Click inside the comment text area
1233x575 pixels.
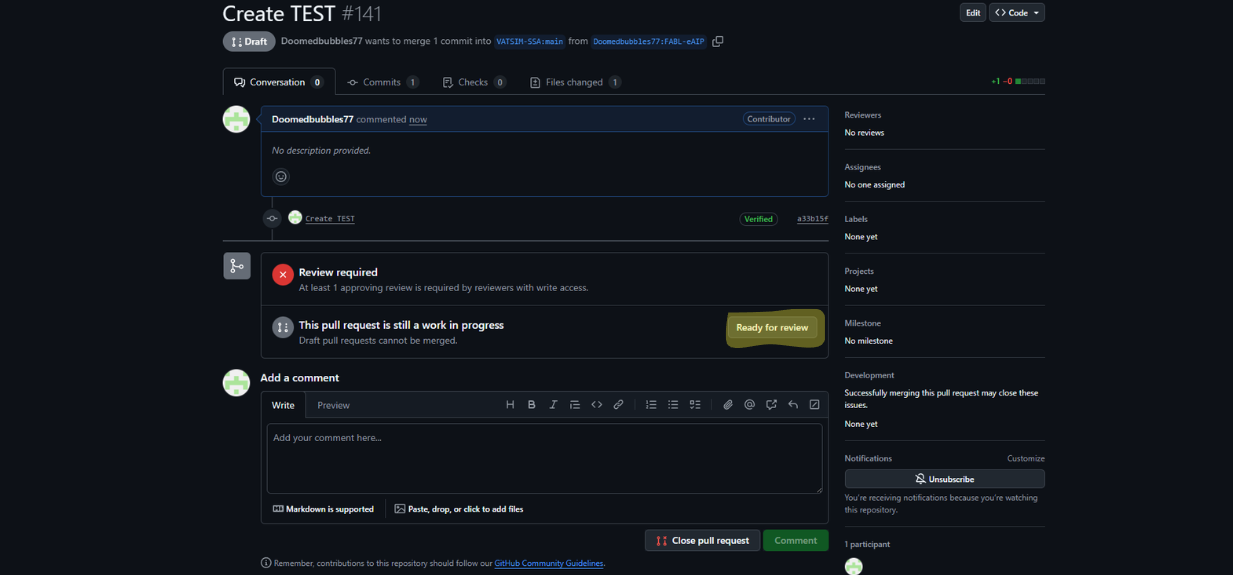pyautogui.click(x=544, y=458)
